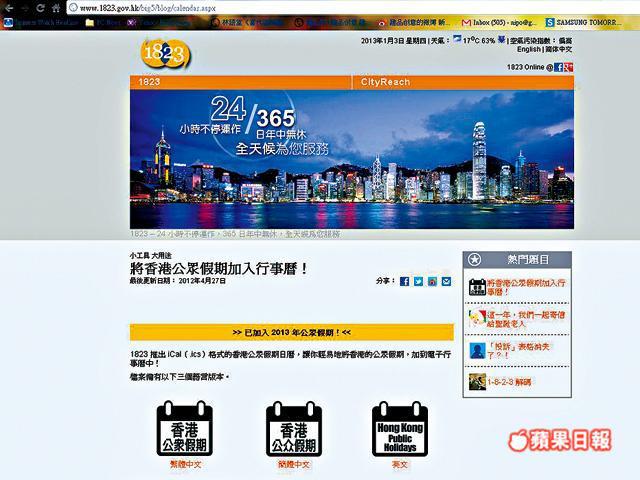
Task: Share the article on Twitter
Action: (418, 281)
